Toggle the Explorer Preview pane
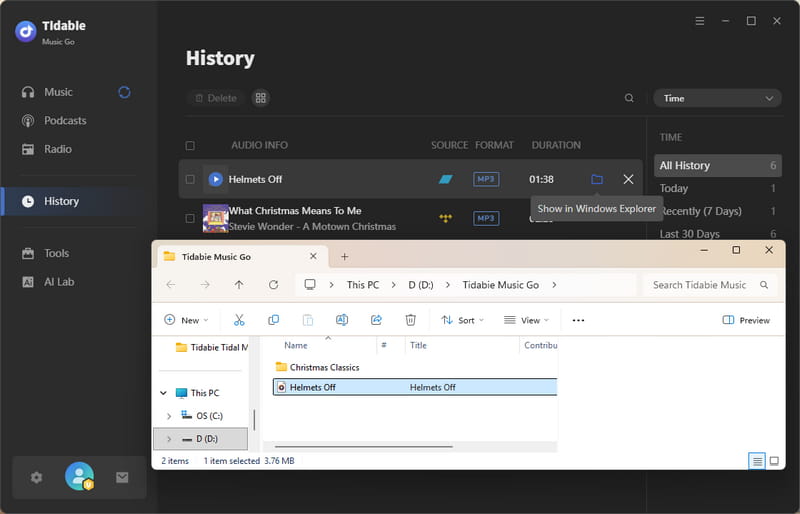Image resolution: width=800 pixels, height=514 pixels. 746,320
